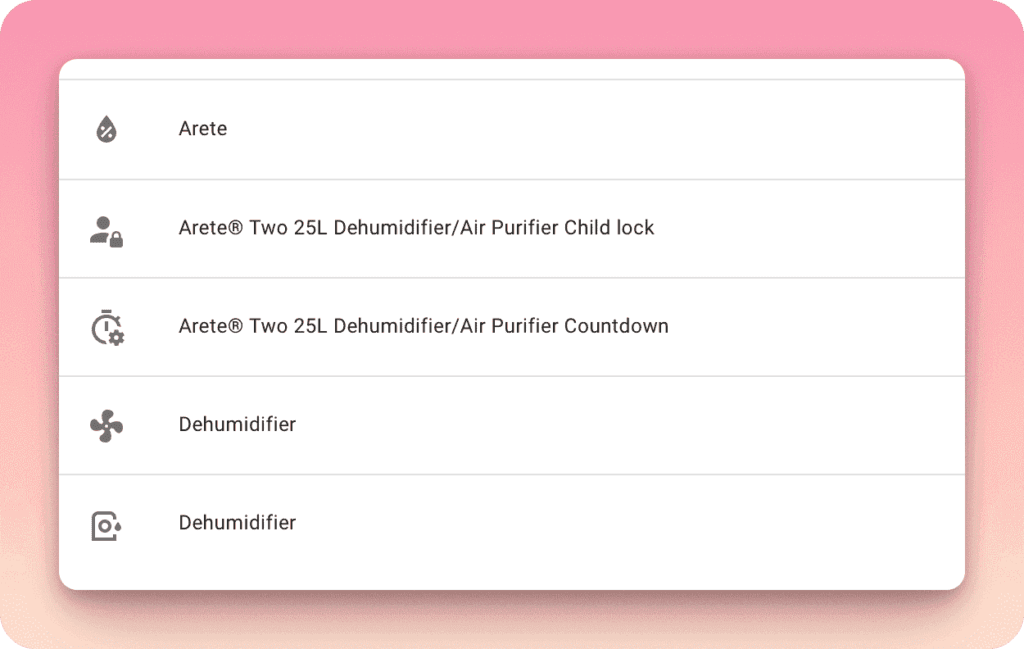Click the countdown timer with gear icon
The height and width of the screenshot is (649, 1024).
coord(106,328)
